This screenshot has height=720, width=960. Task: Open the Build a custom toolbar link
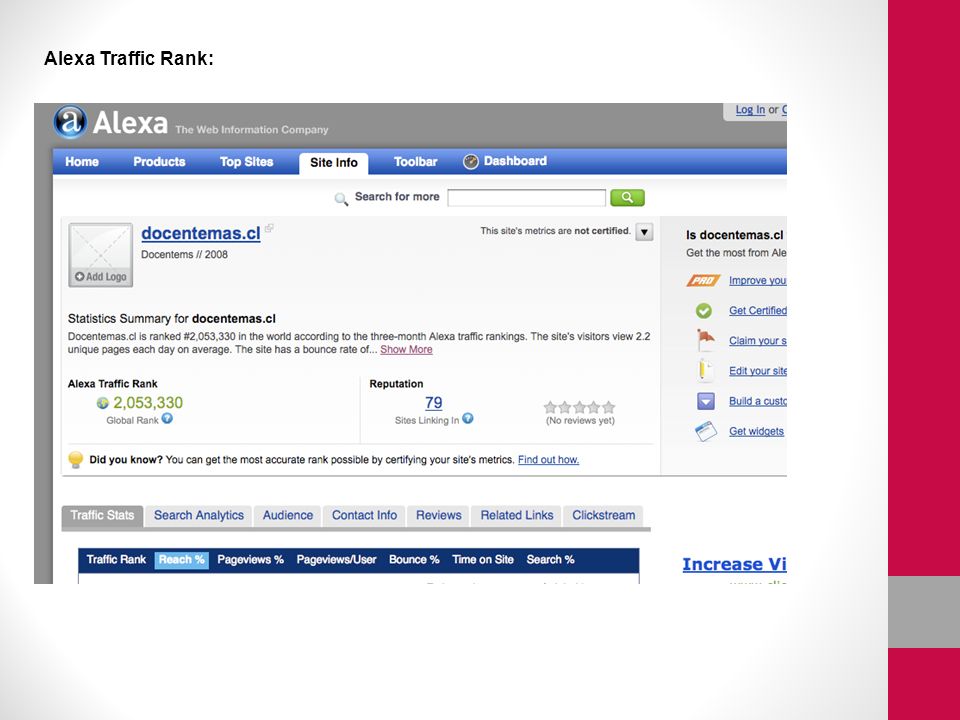coord(757,401)
